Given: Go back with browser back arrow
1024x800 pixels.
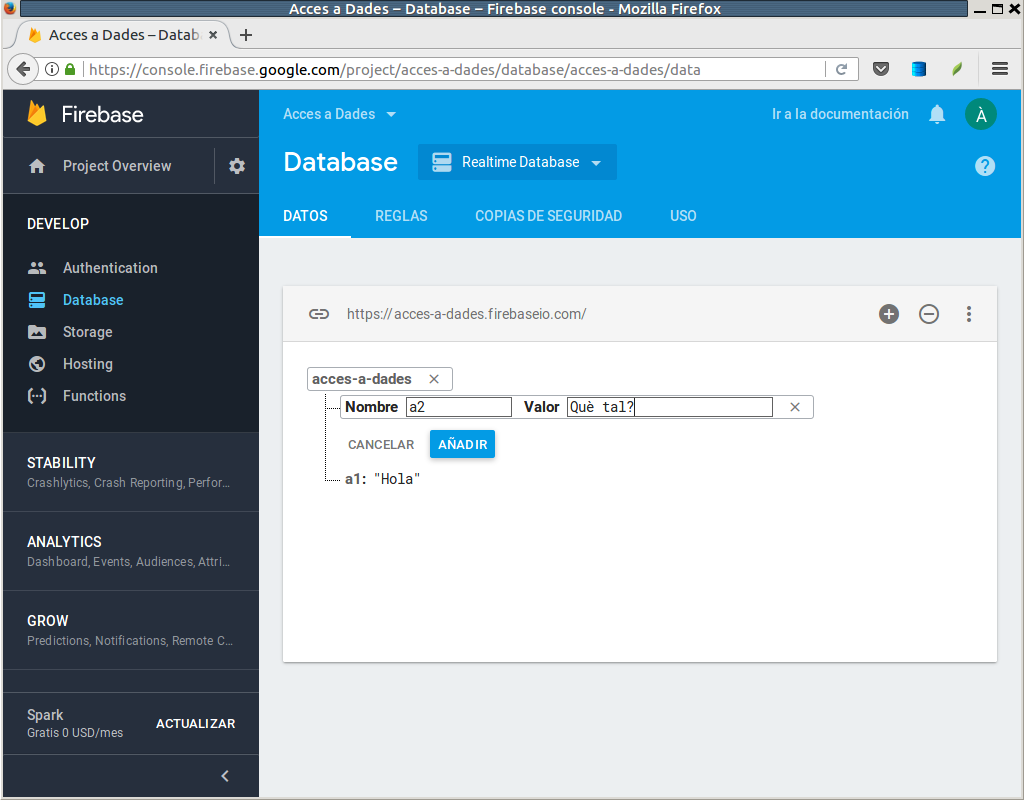Looking at the screenshot, I should 23,69.
